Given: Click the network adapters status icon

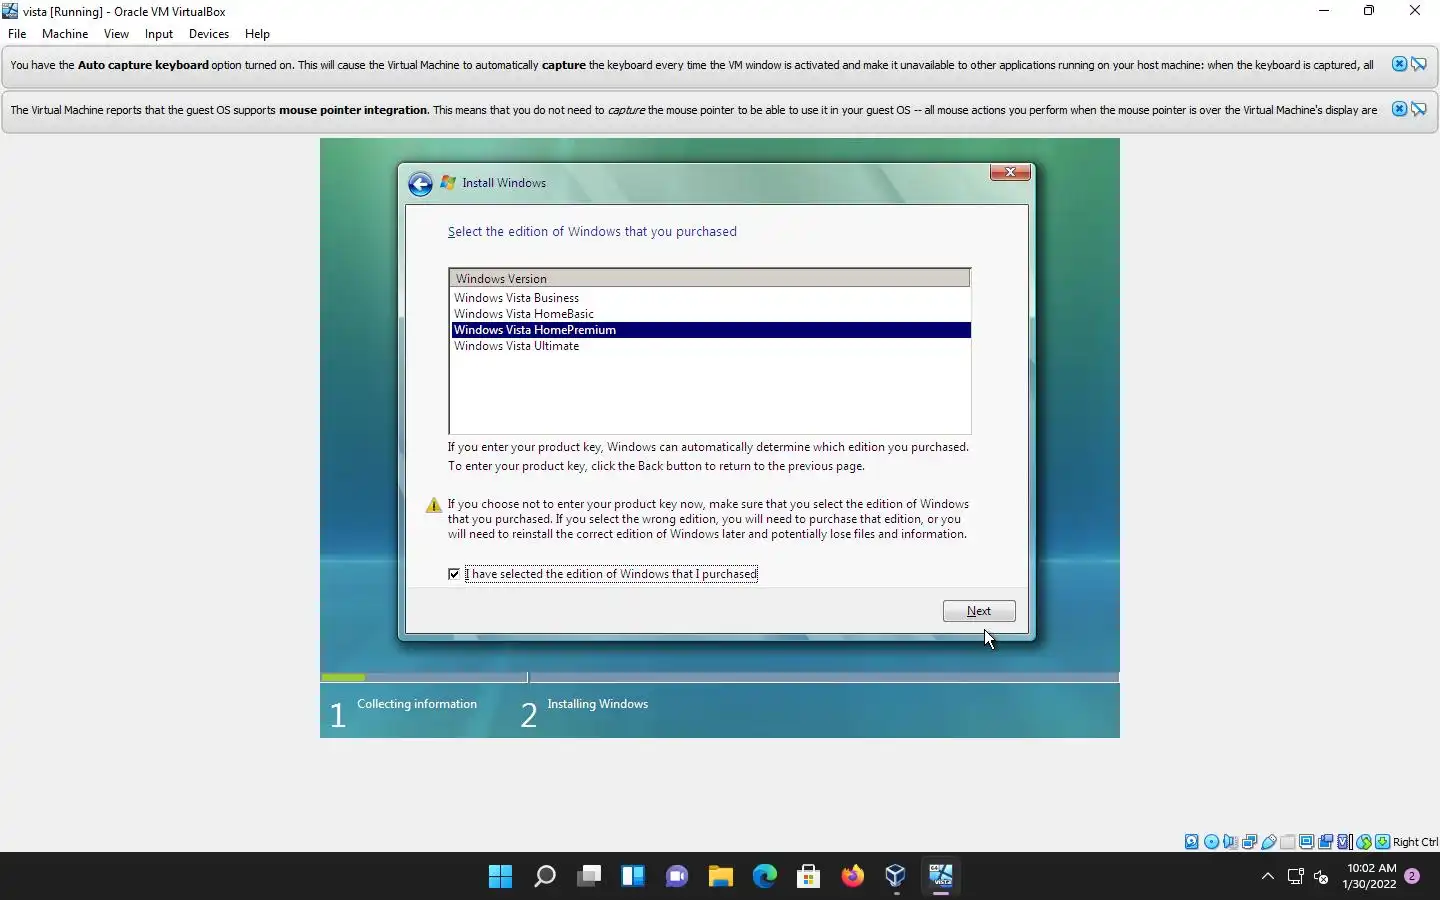Looking at the screenshot, I should (1249, 842).
